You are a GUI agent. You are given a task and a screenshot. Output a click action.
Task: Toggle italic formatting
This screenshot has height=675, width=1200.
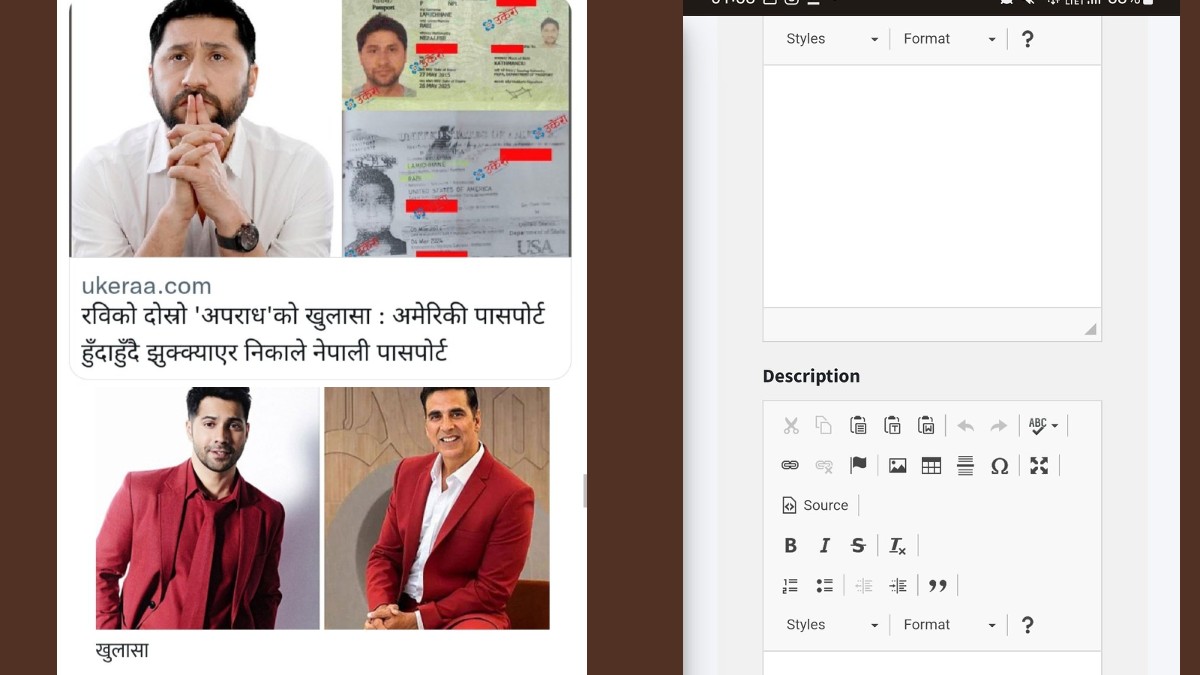point(824,545)
